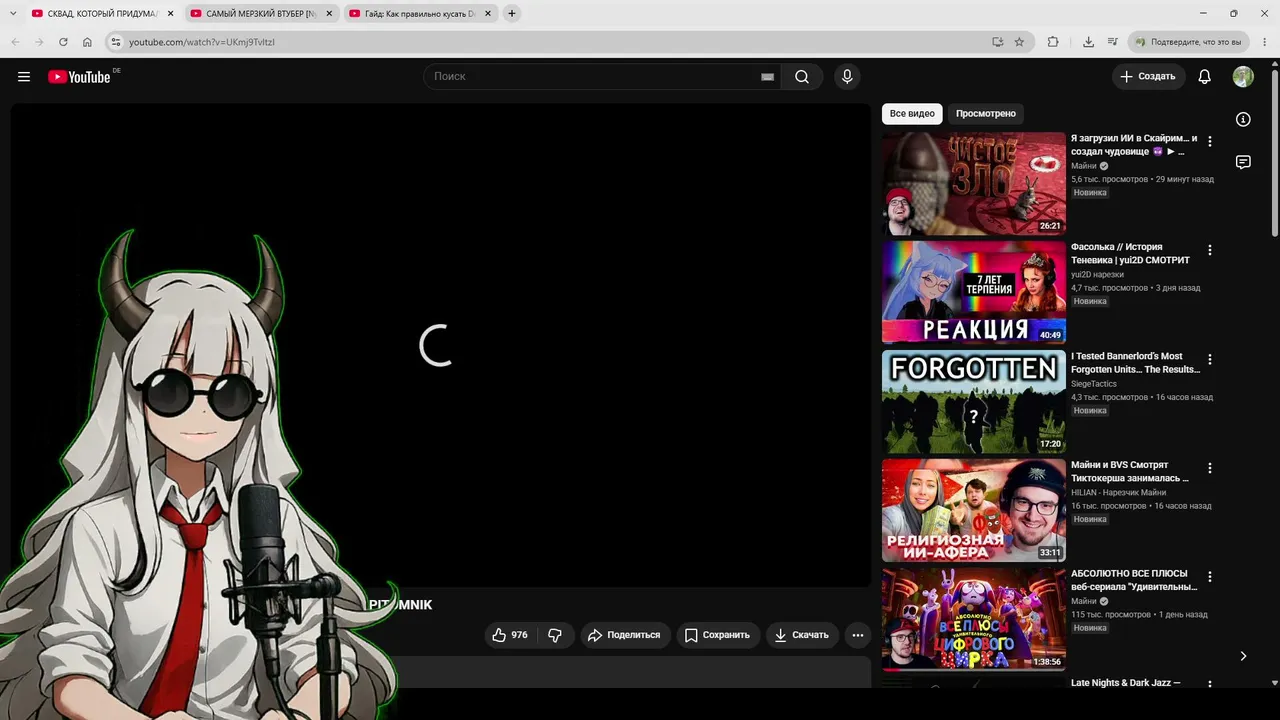Image resolution: width=1280 pixels, height=720 pixels.
Task: Open 'Фасолька // История Теневика' video title
Action: [1130, 254]
